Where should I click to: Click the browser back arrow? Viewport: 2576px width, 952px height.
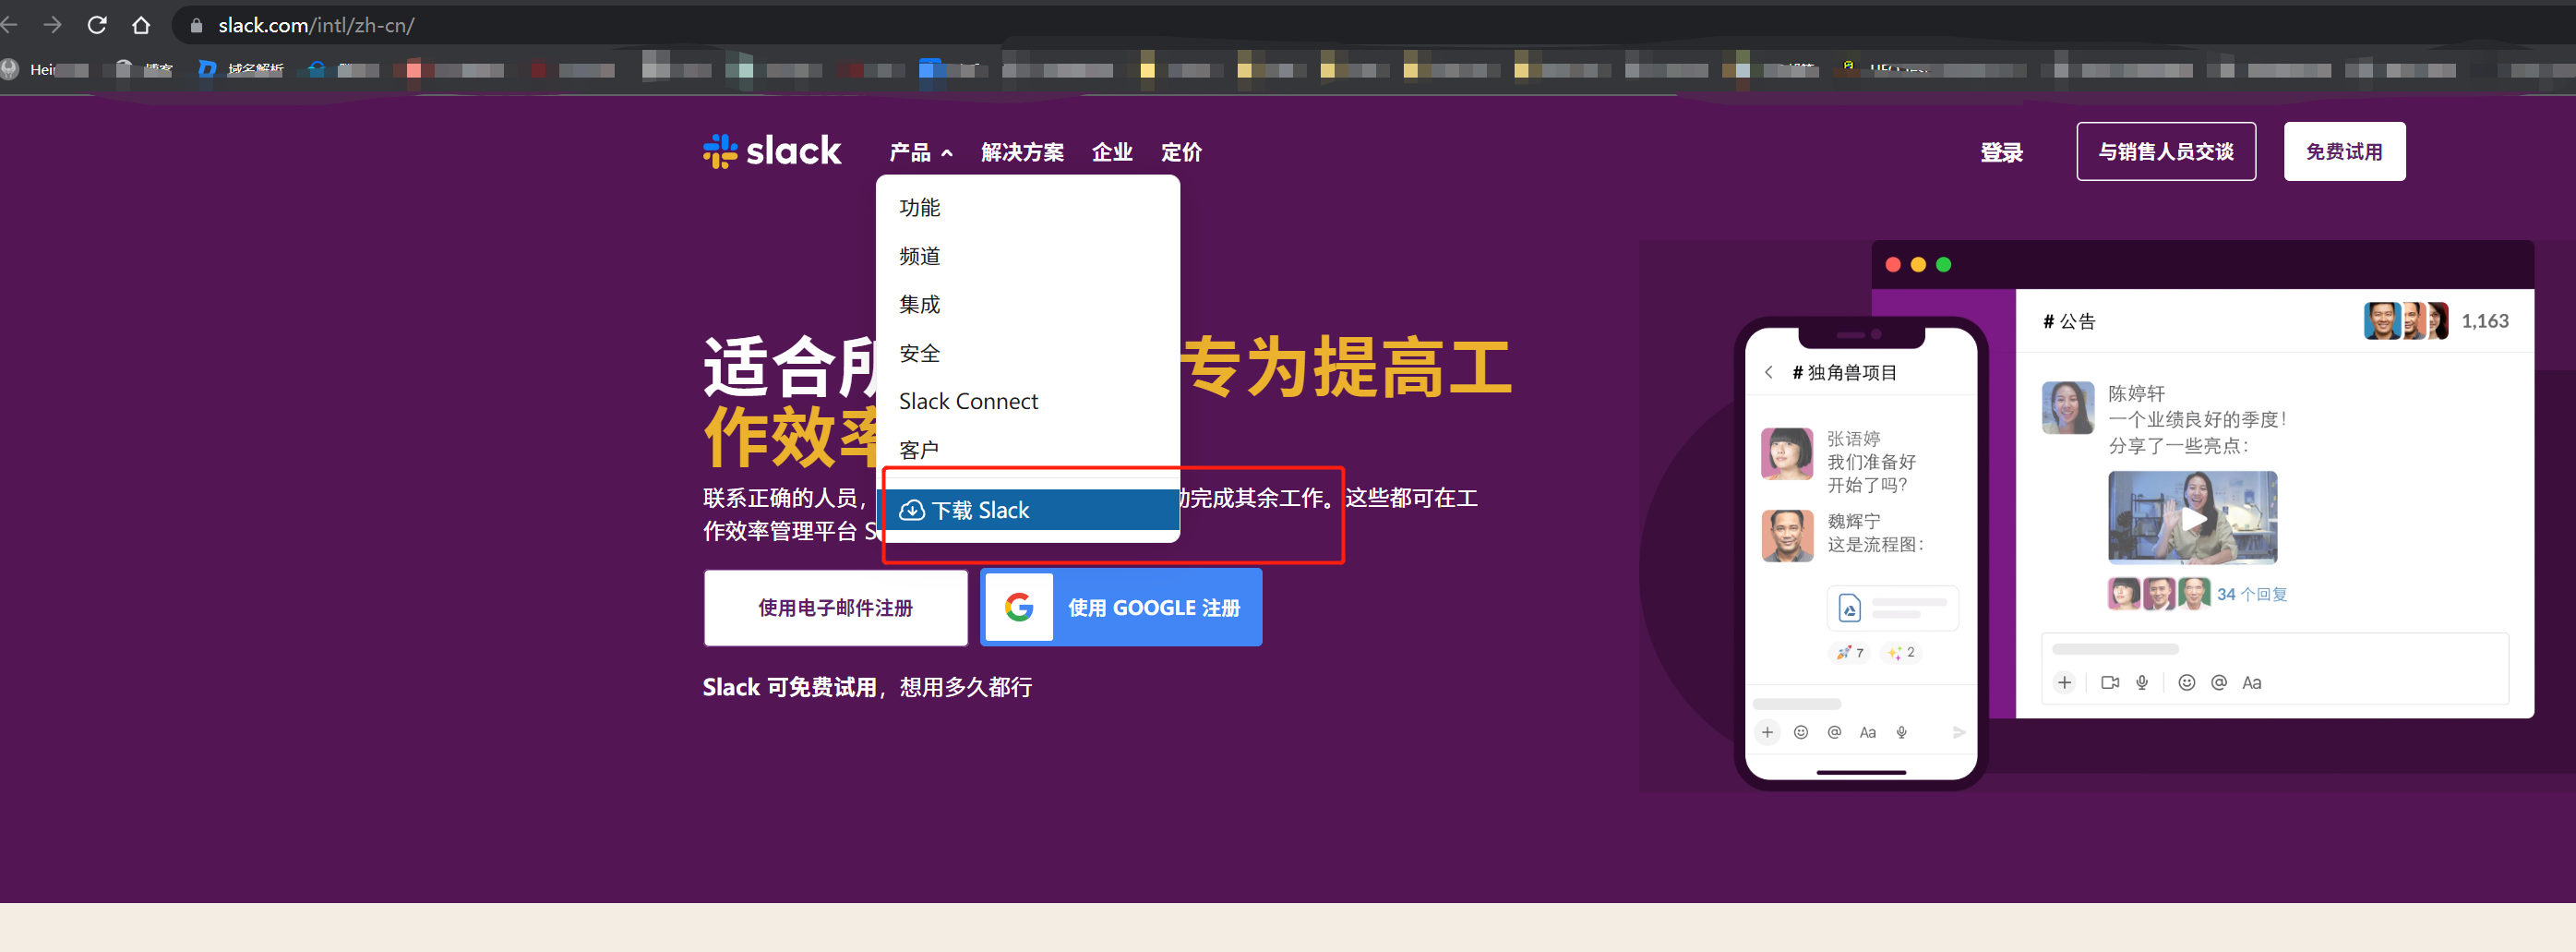(x=9, y=25)
